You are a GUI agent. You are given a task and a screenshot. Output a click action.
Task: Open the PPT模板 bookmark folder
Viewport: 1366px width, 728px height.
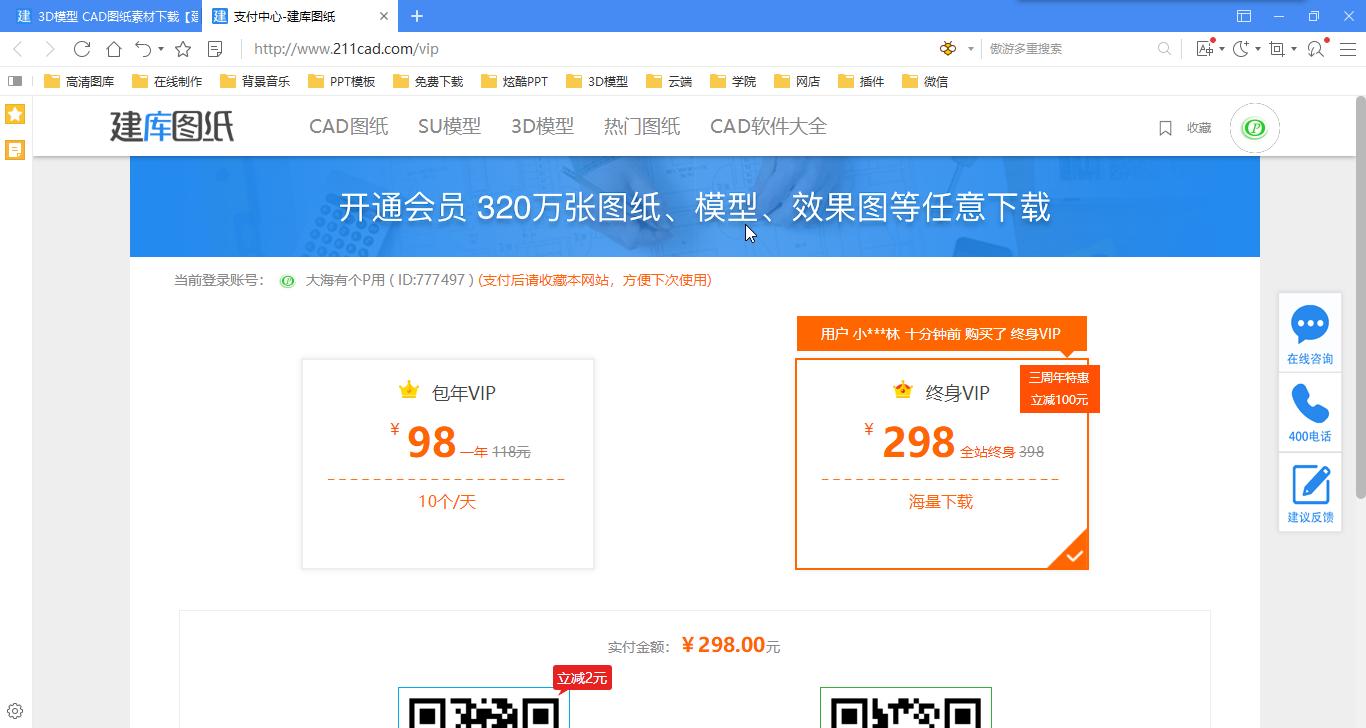[x=342, y=81]
